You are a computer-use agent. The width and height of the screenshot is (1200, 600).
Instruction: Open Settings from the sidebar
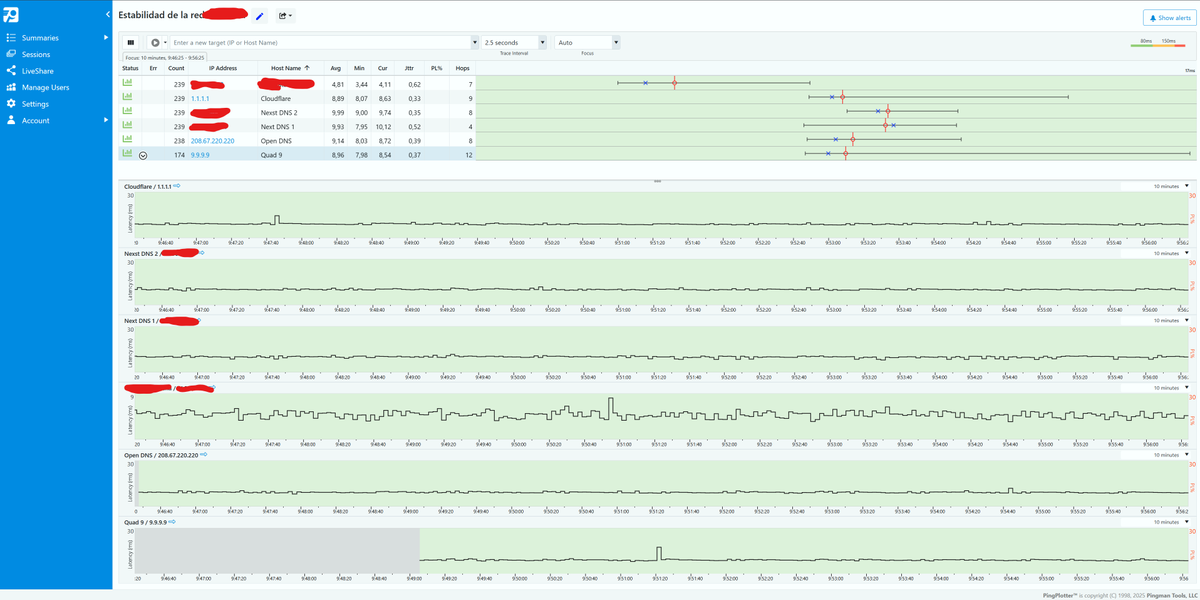pyautogui.click(x=35, y=104)
